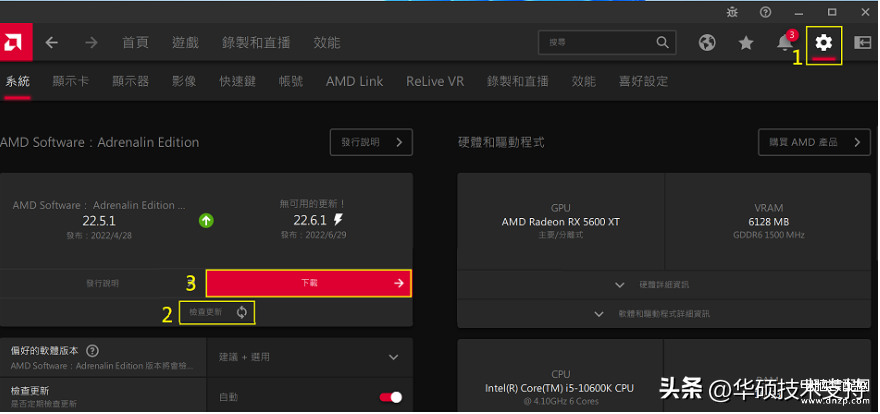Open the 遊戲 menu
The image size is (880, 414).
185,43
